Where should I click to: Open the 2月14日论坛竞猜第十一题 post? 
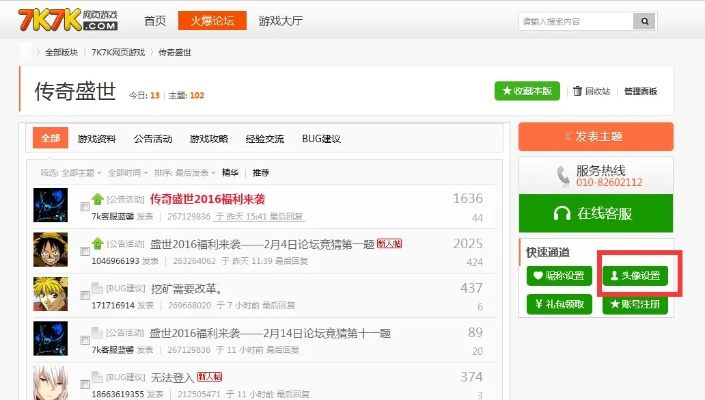click(270, 333)
